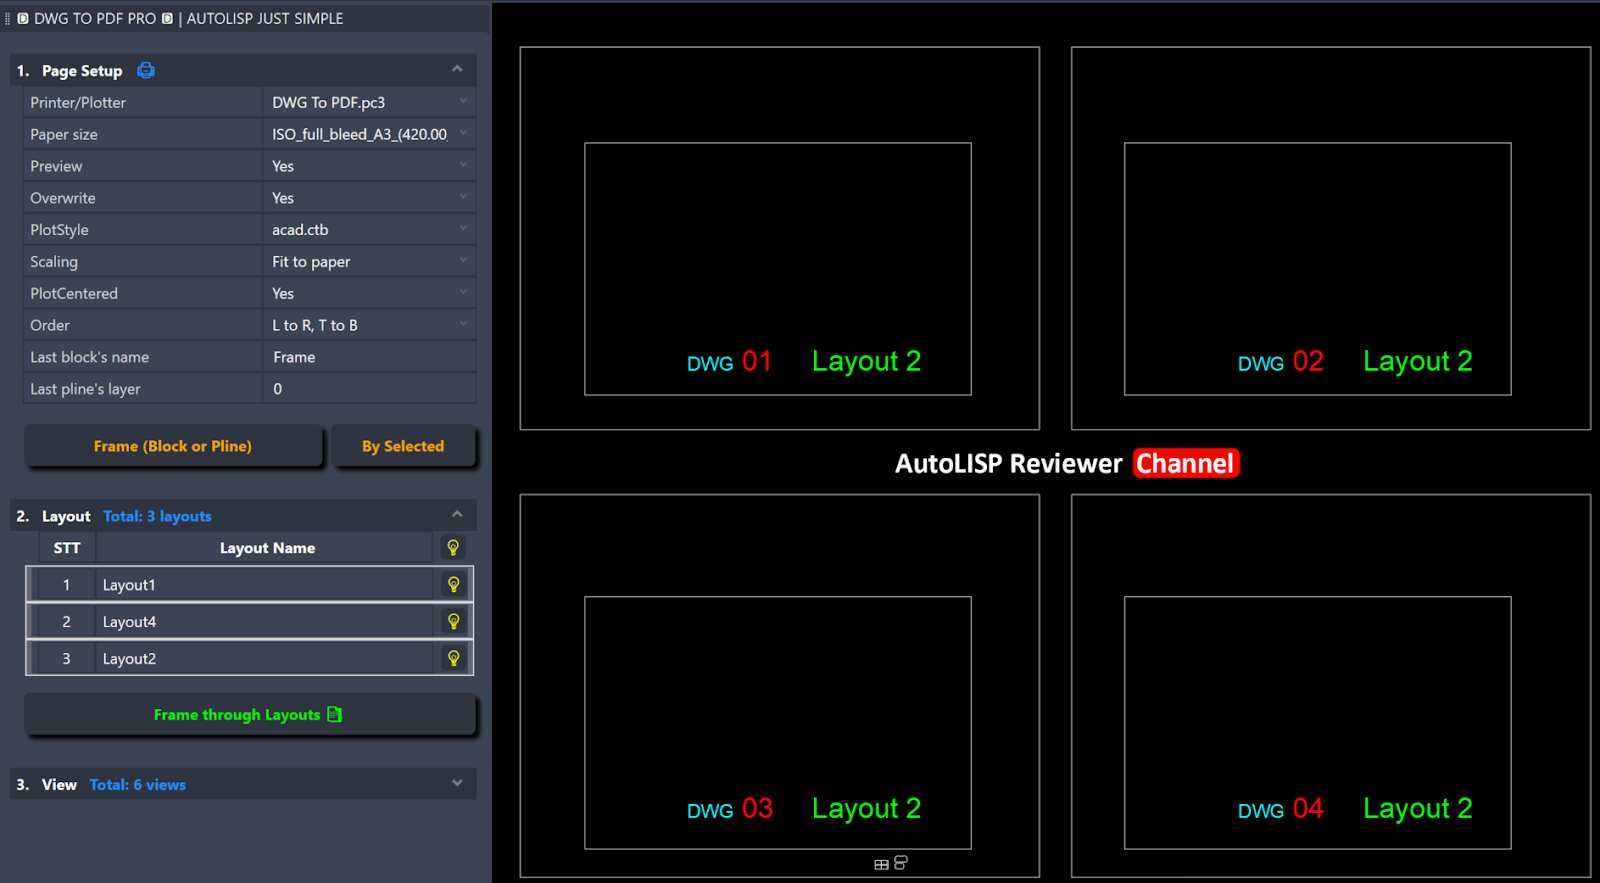The image size is (1600, 883).
Task: Collapse the Layout section chevron
Action: pos(457,514)
